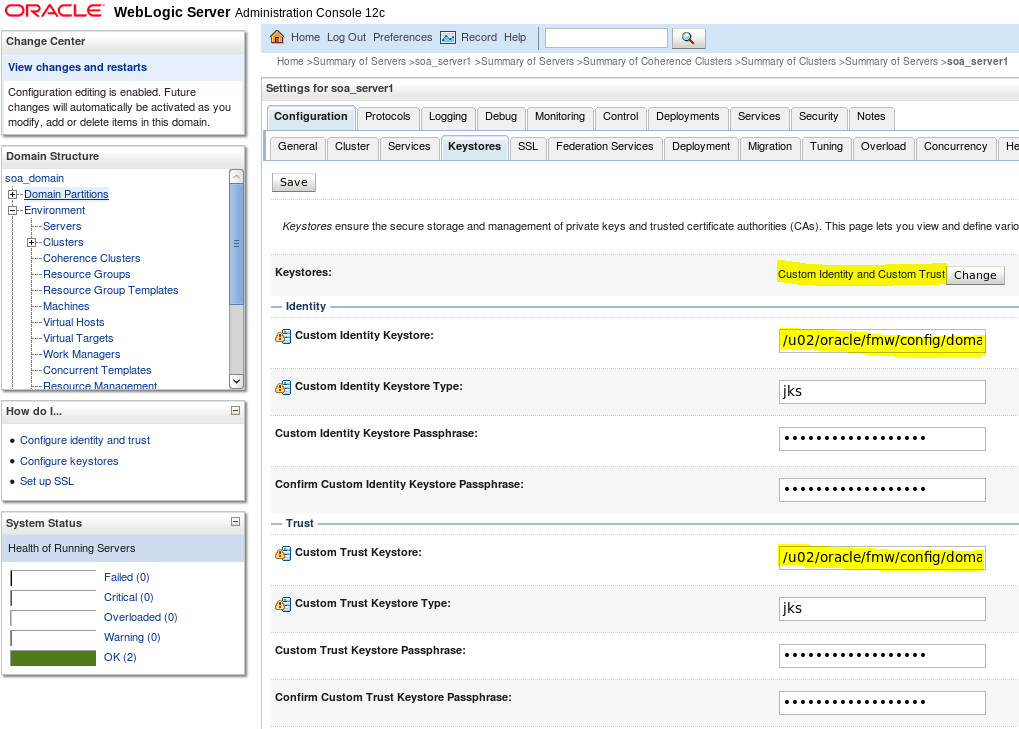1019x729 pixels.
Task: Click Set up SSL link
Action: click(x=47, y=481)
